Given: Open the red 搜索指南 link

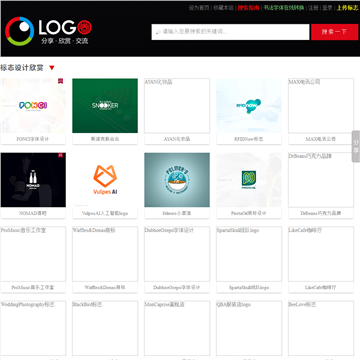Looking at the screenshot, I should click(x=248, y=8).
